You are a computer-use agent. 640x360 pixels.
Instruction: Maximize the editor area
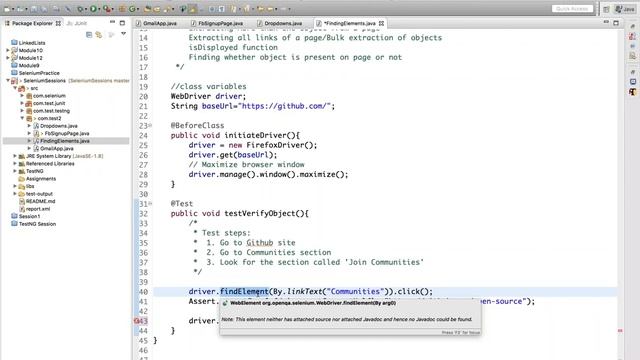tap(616, 23)
